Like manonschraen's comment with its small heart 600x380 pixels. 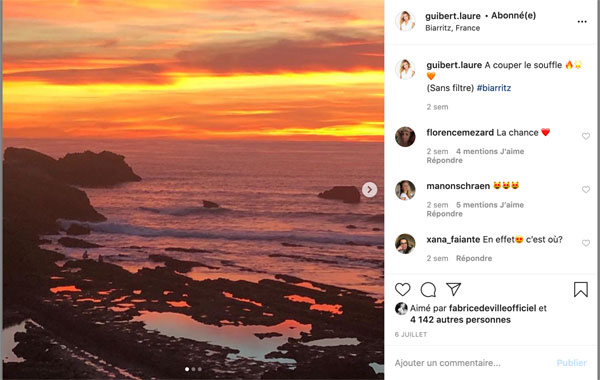586,189
